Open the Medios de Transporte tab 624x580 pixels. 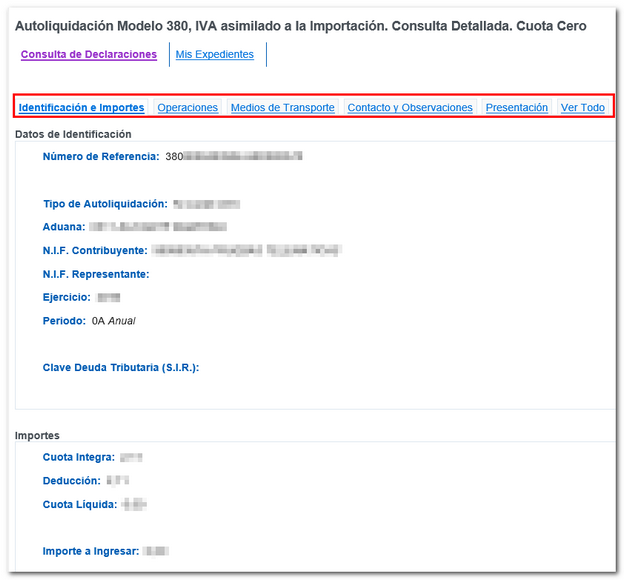[282, 108]
